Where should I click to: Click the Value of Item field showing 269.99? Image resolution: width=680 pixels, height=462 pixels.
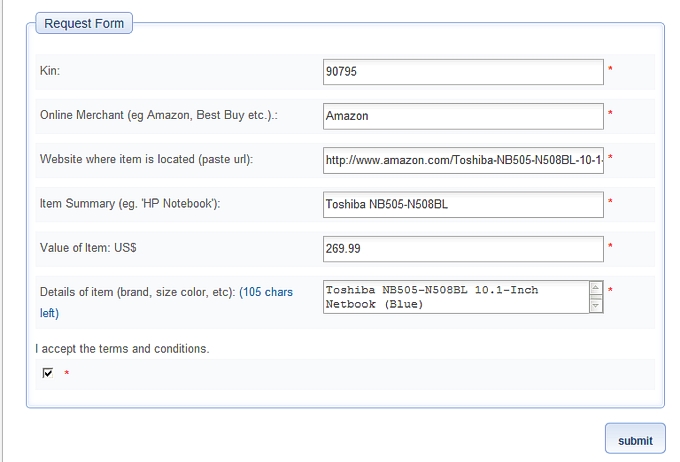(x=463, y=248)
